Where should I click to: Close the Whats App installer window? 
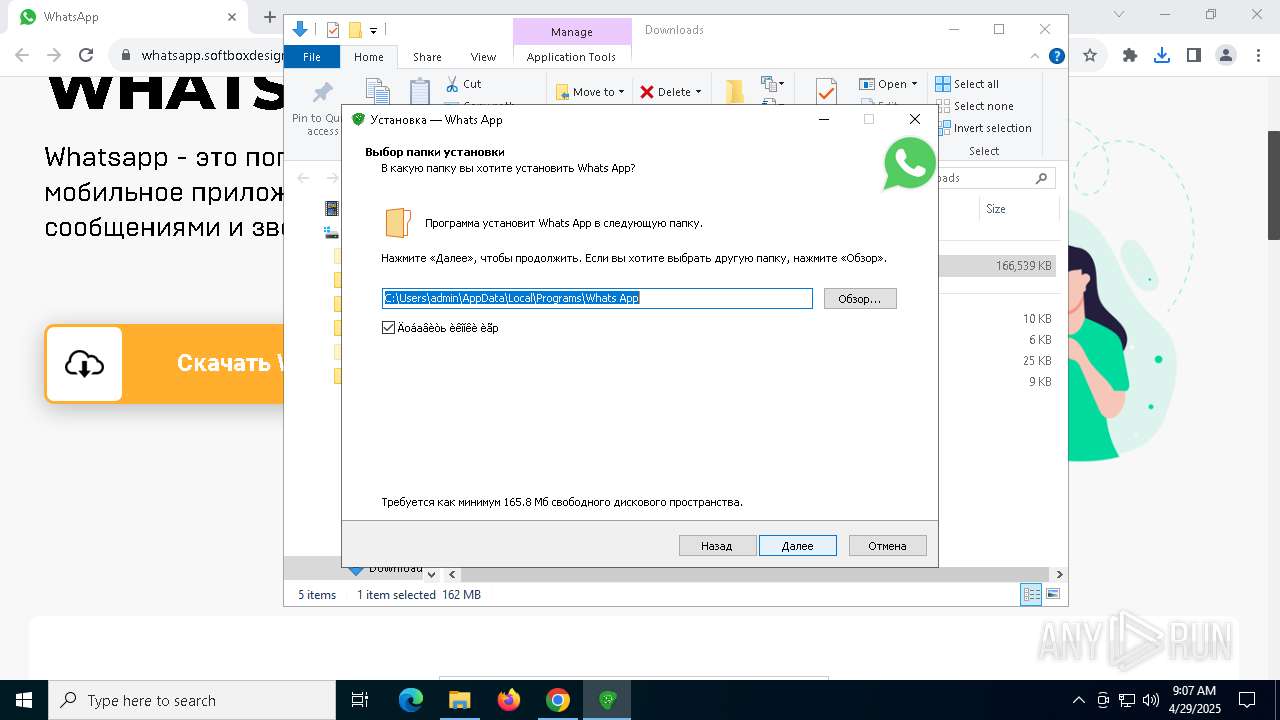914,119
